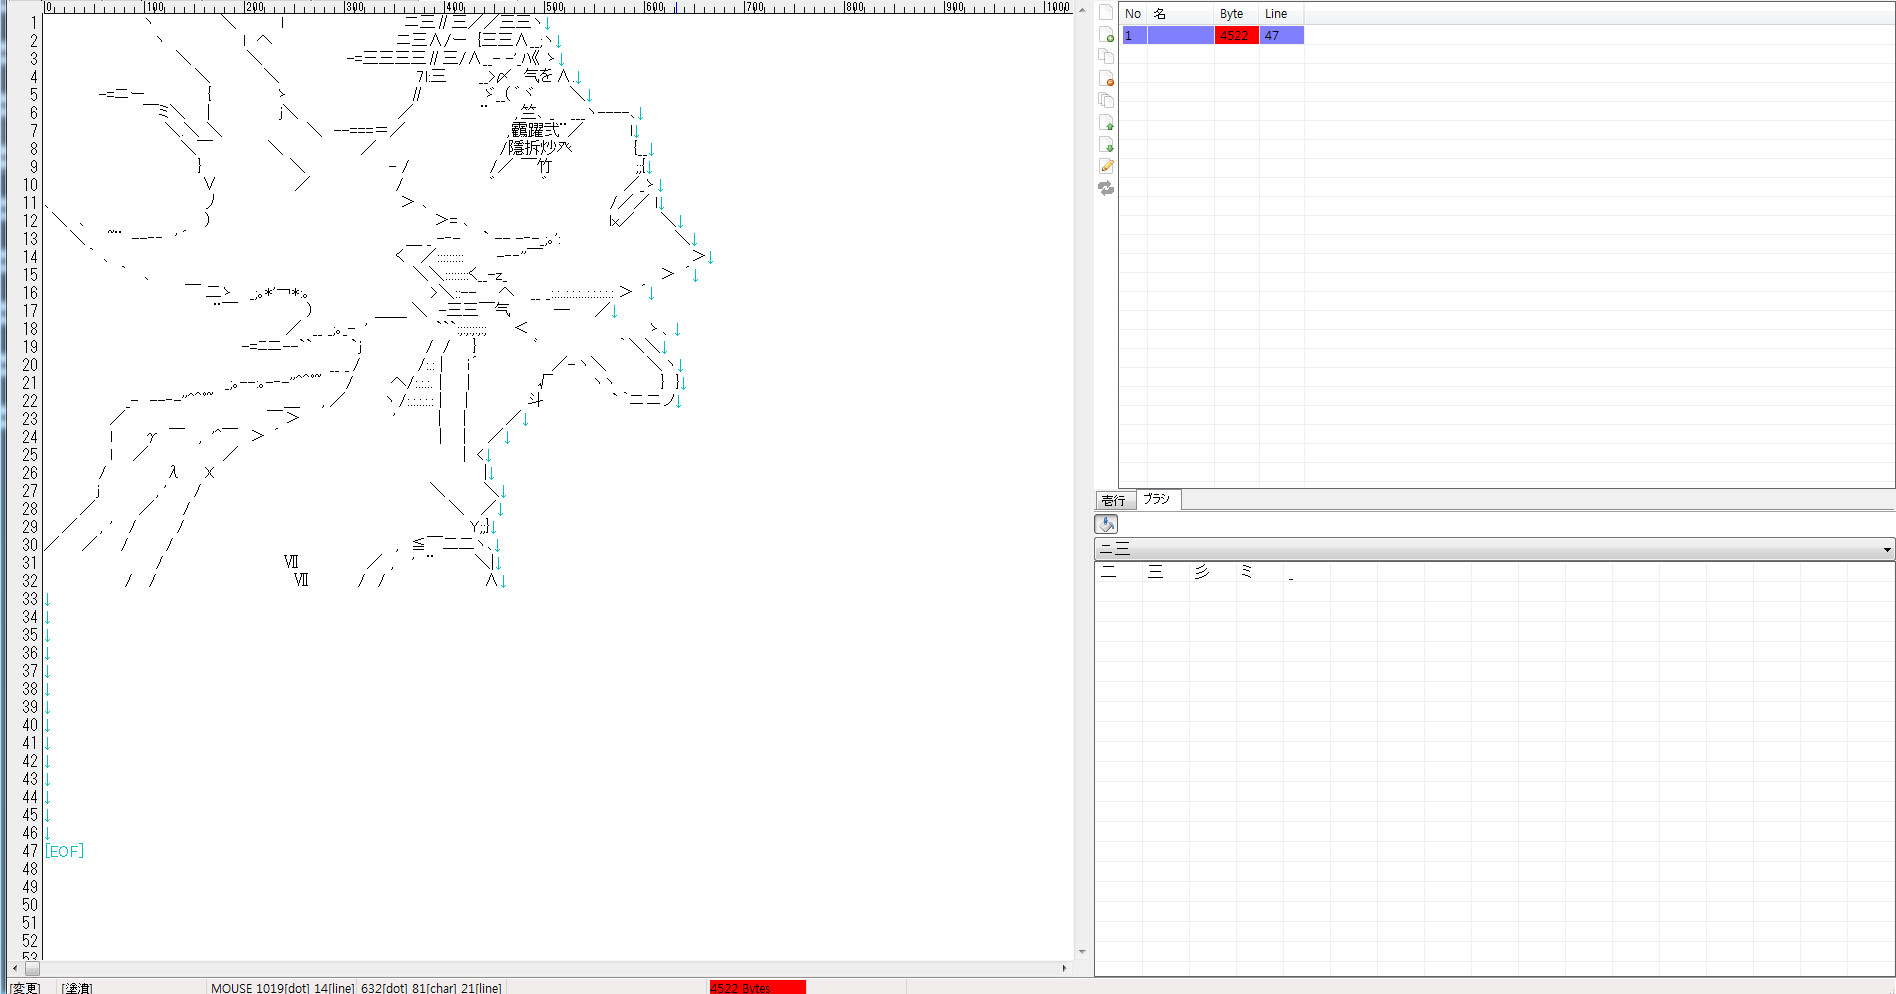Select the ブラシ tab

1157,499
